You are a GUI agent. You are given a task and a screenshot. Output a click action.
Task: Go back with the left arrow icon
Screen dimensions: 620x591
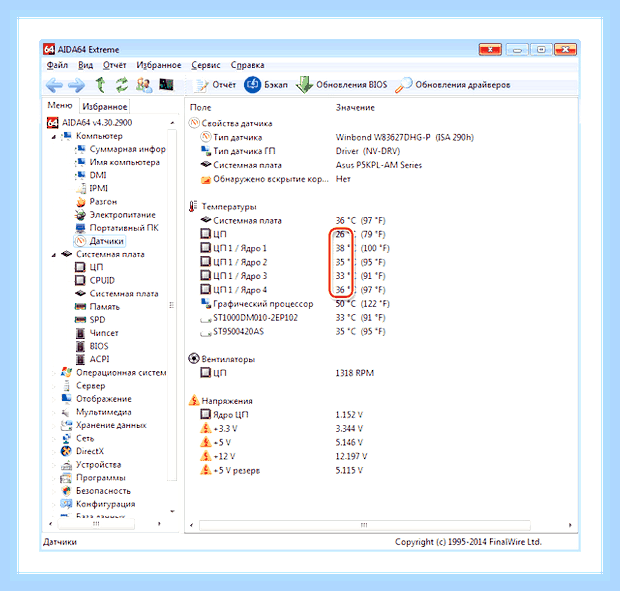coord(54,85)
